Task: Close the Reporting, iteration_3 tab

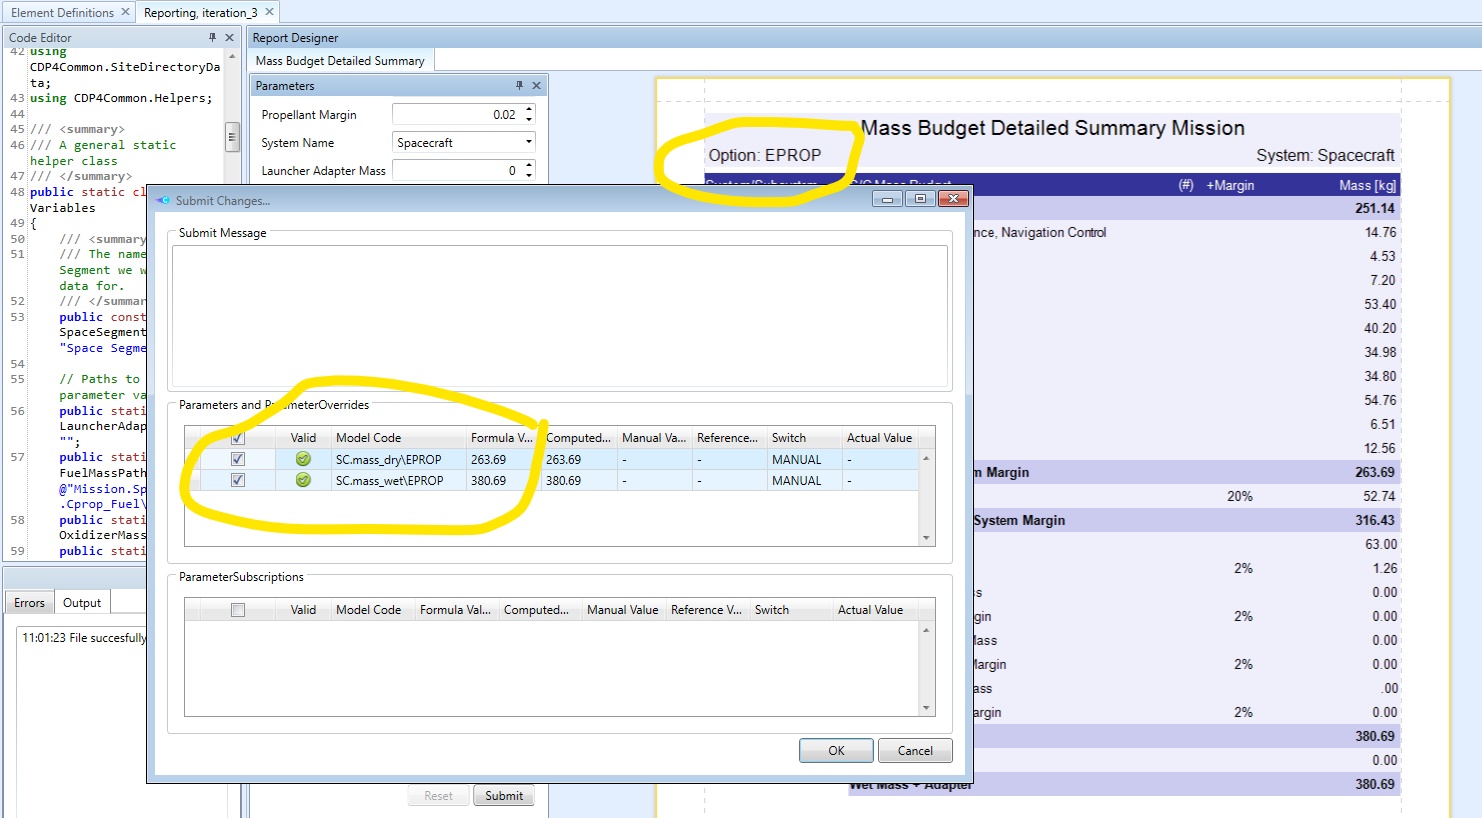Action: coord(268,14)
